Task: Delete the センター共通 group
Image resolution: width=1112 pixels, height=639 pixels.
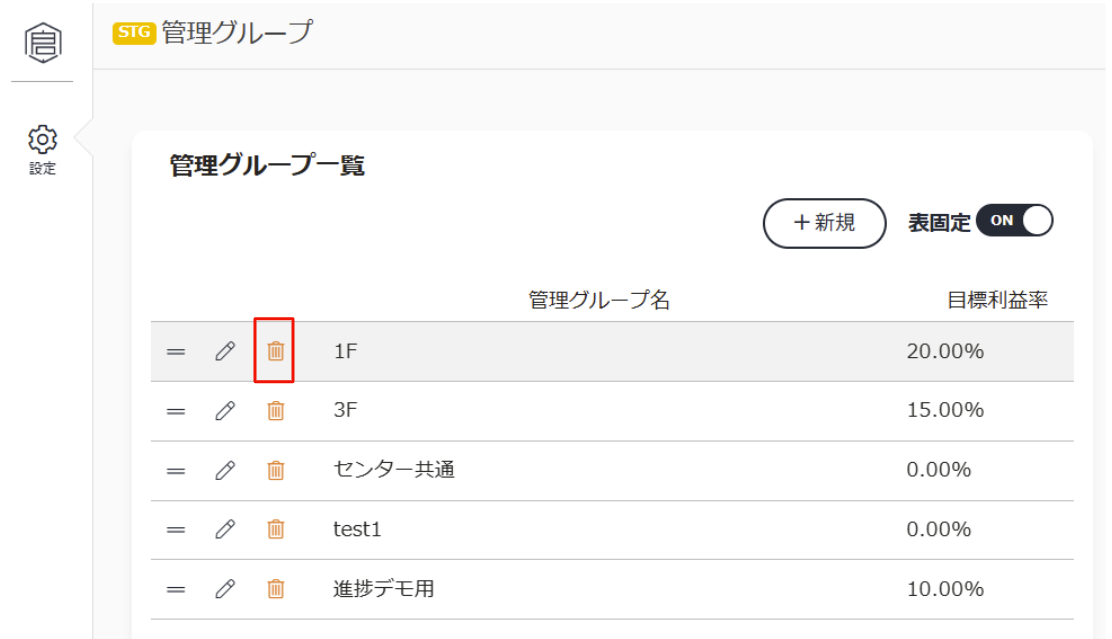Action: 275,470
